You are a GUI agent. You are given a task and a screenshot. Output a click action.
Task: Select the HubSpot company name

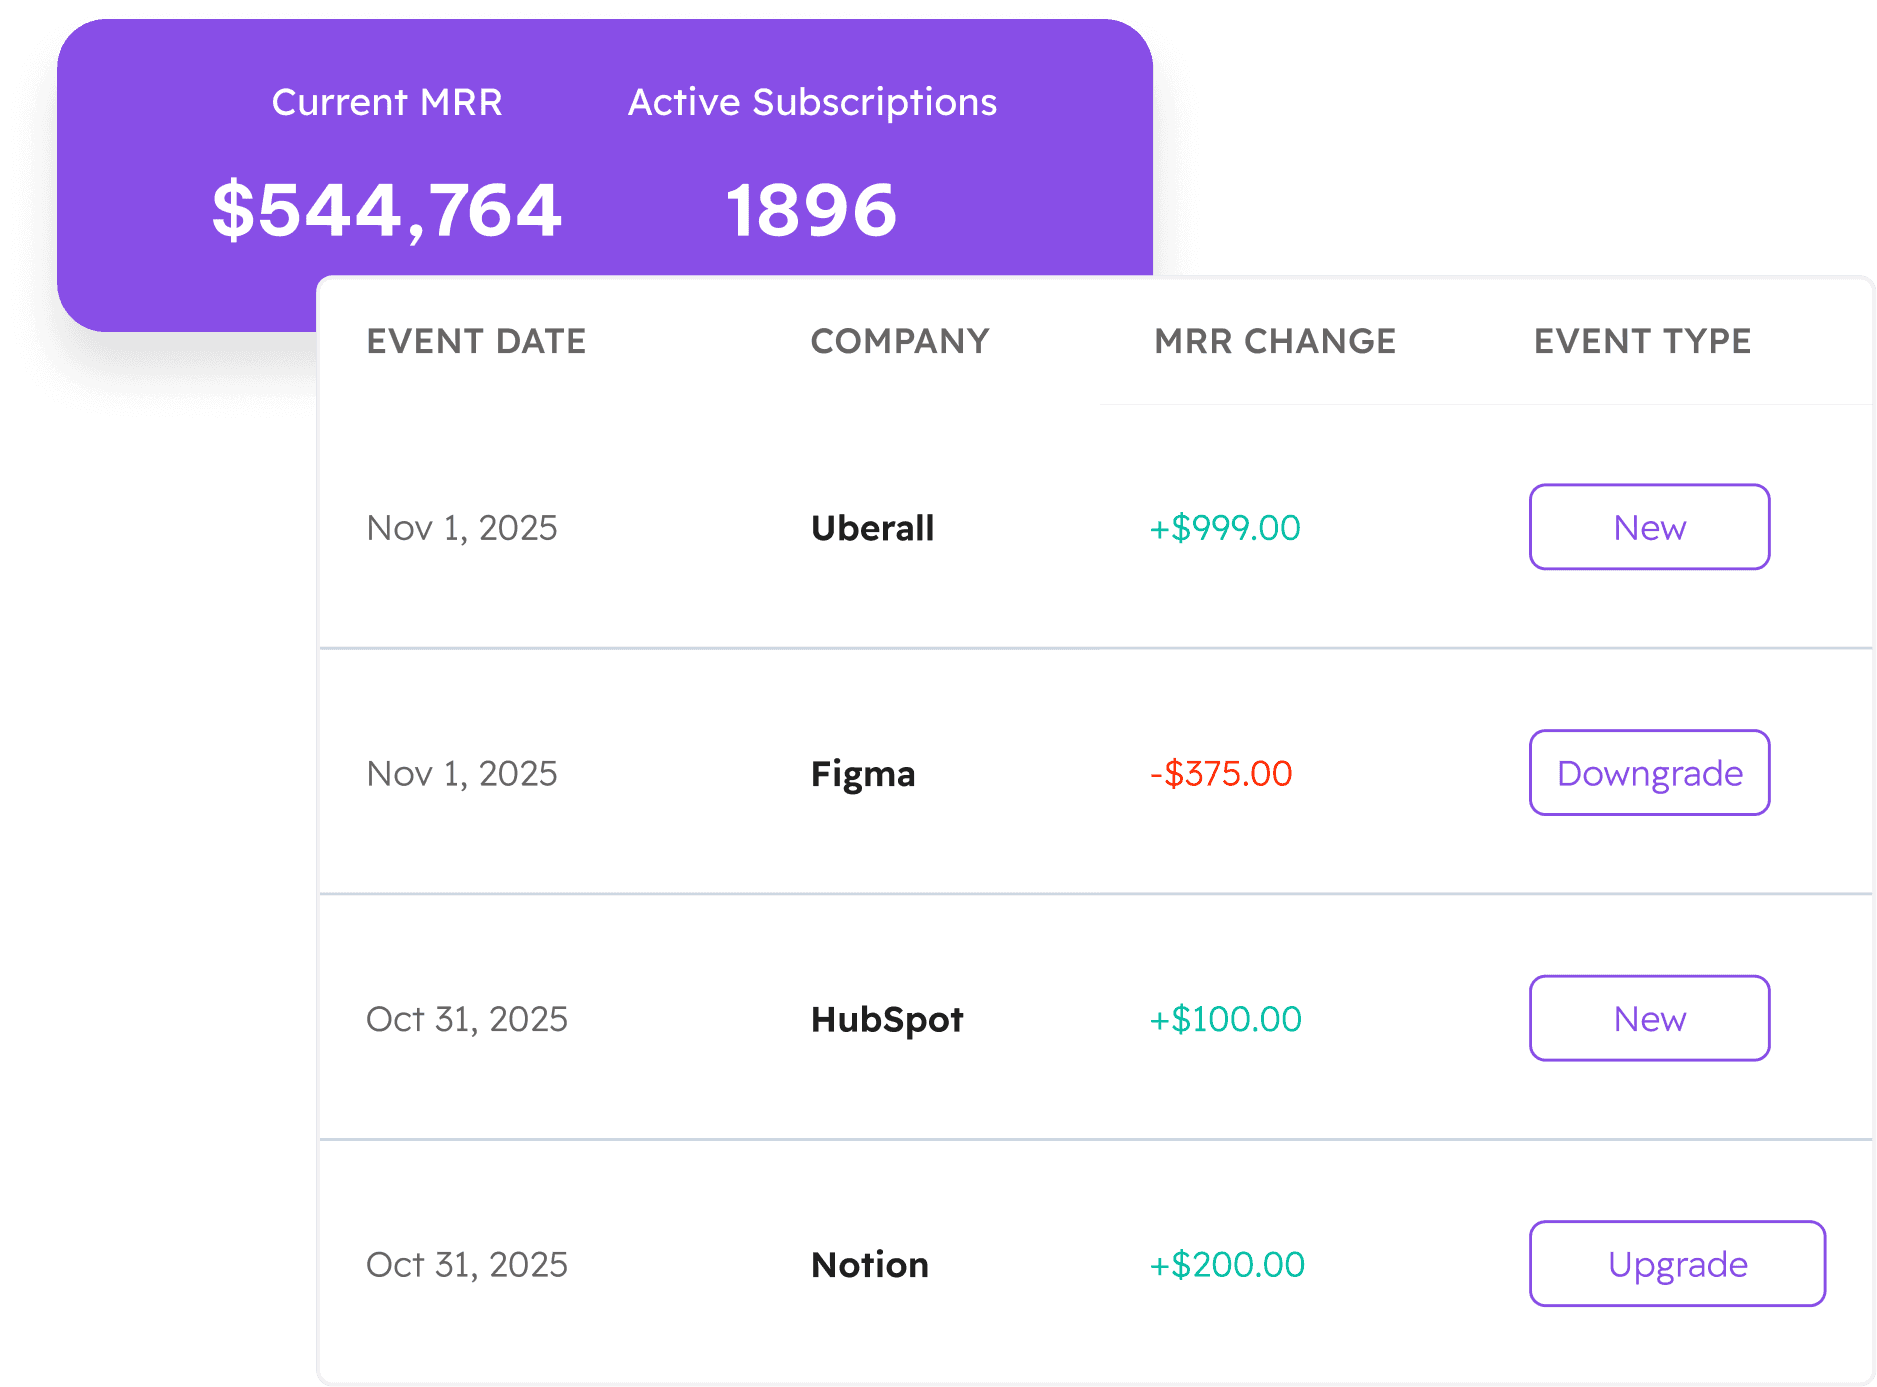886,1019
